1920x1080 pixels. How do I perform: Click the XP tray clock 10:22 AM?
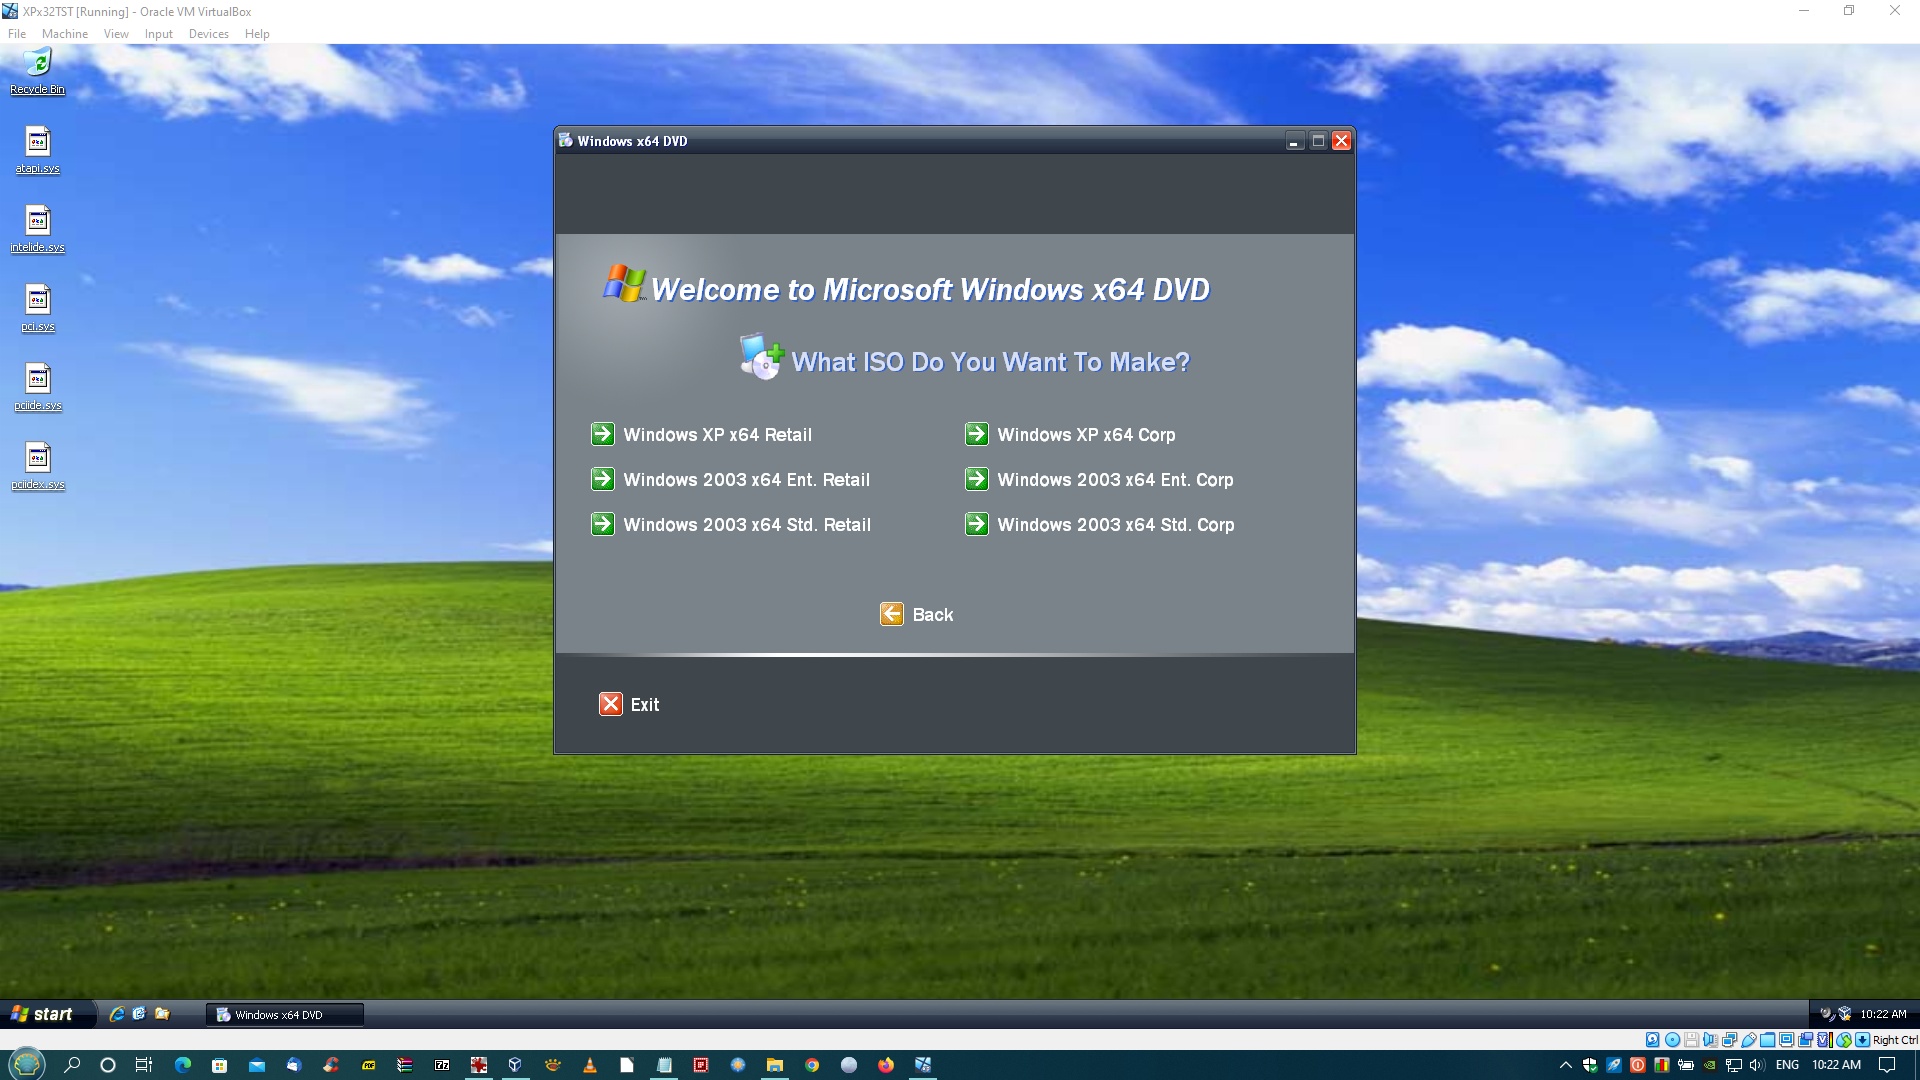[1883, 1014]
